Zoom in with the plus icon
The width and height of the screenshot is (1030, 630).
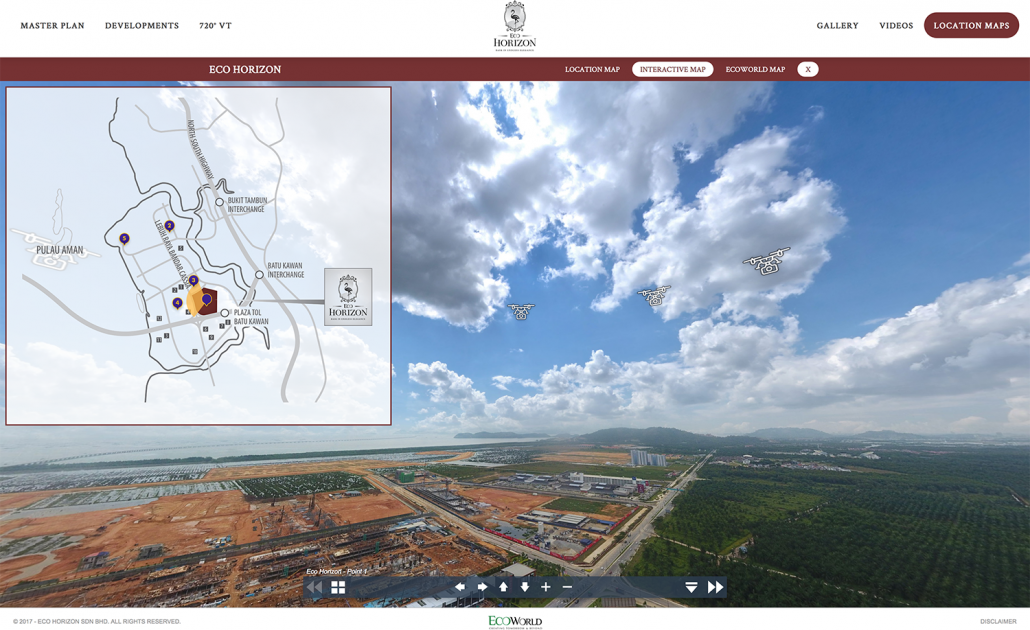(x=546, y=587)
